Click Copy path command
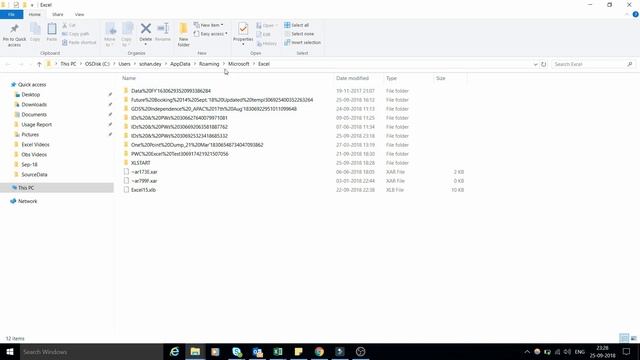Screen dimensions: 640x360 coord(76,34)
